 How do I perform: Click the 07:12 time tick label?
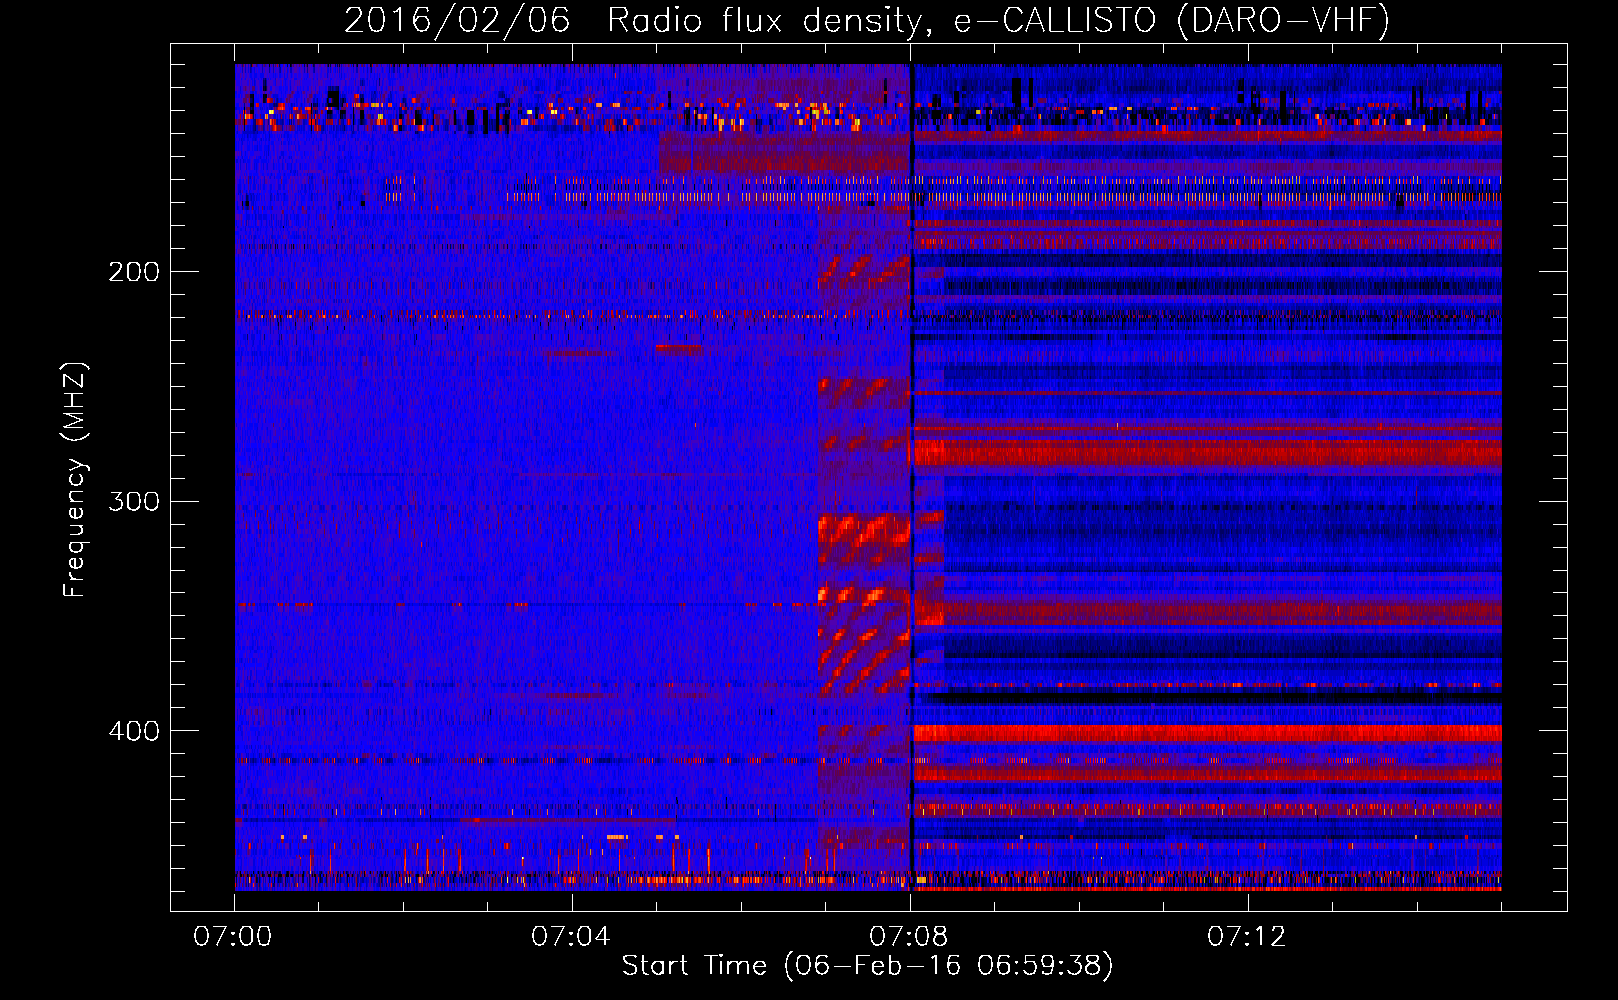click(x=1247, y=937)
